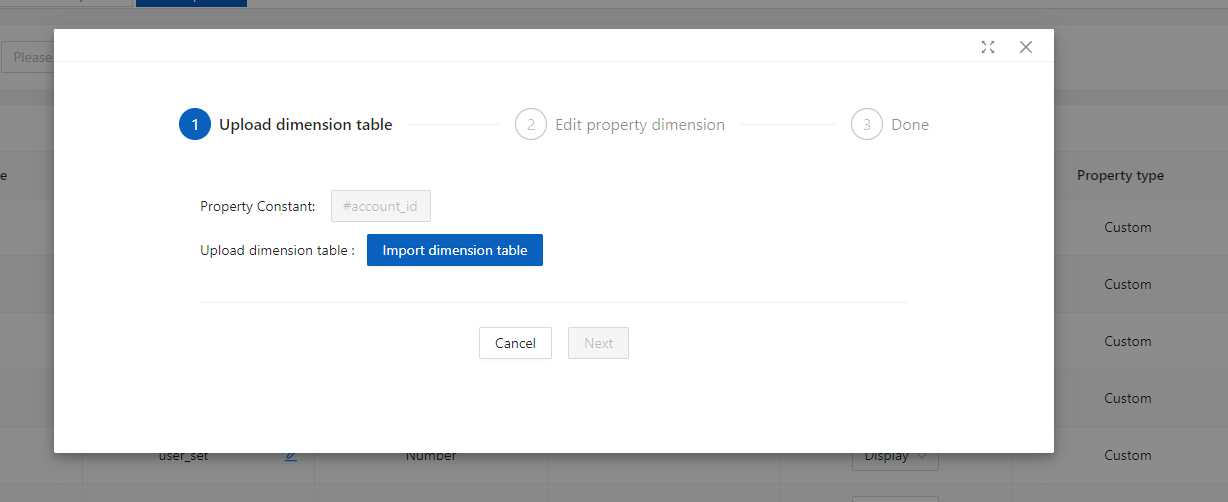Click the step 3 circle indicator
The height and width of the screenshot is (502, 1228).
(x=867, y=125)
